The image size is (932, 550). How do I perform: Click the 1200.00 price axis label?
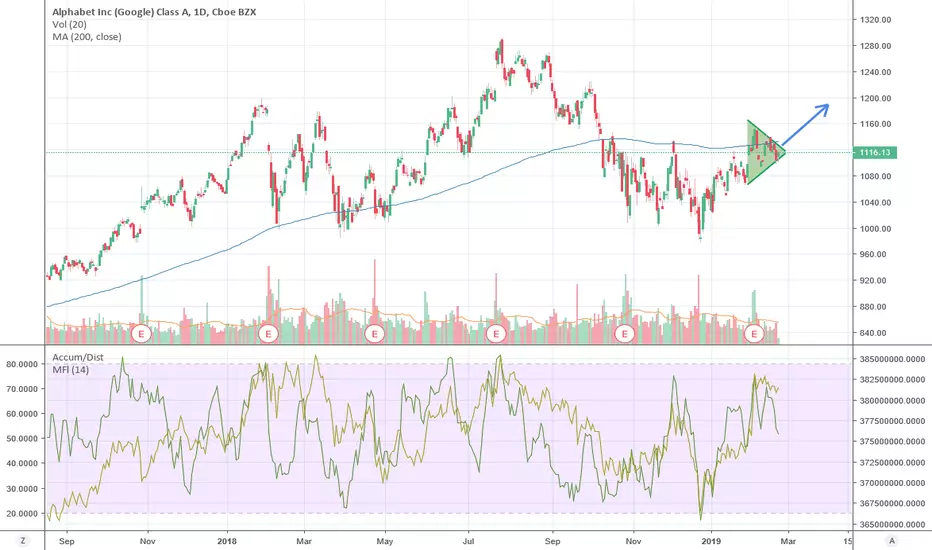(876, 98)
